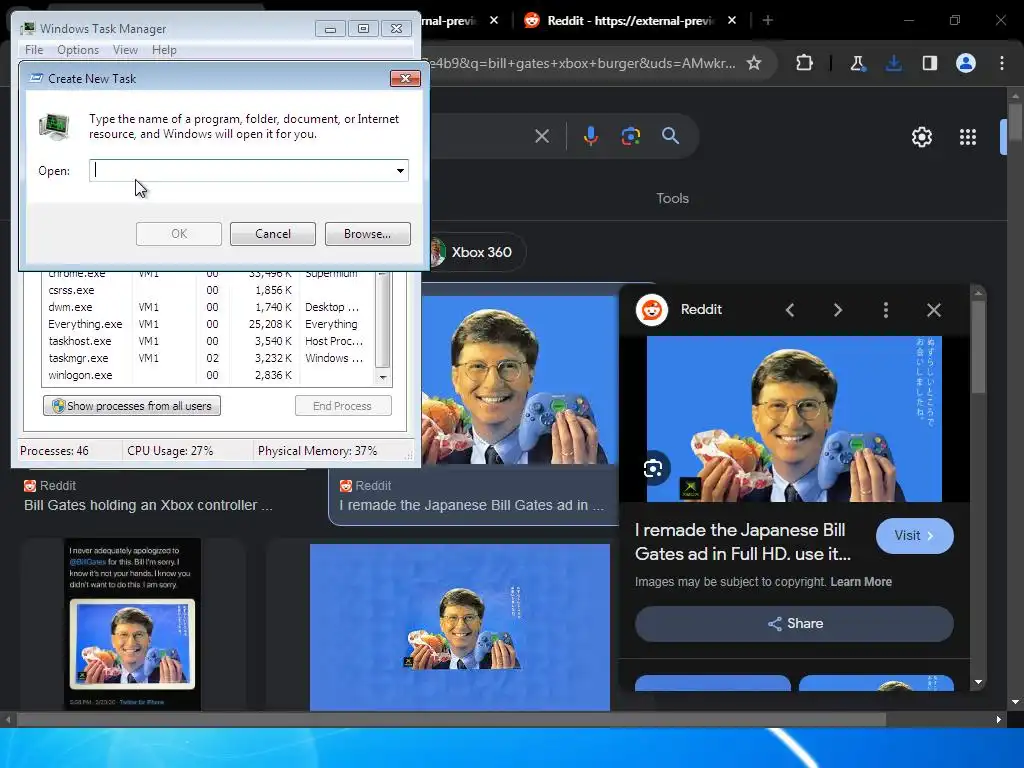Close the Reddit browser tab
Viewport: 1024px width, 768px height.
click(731, 21)
